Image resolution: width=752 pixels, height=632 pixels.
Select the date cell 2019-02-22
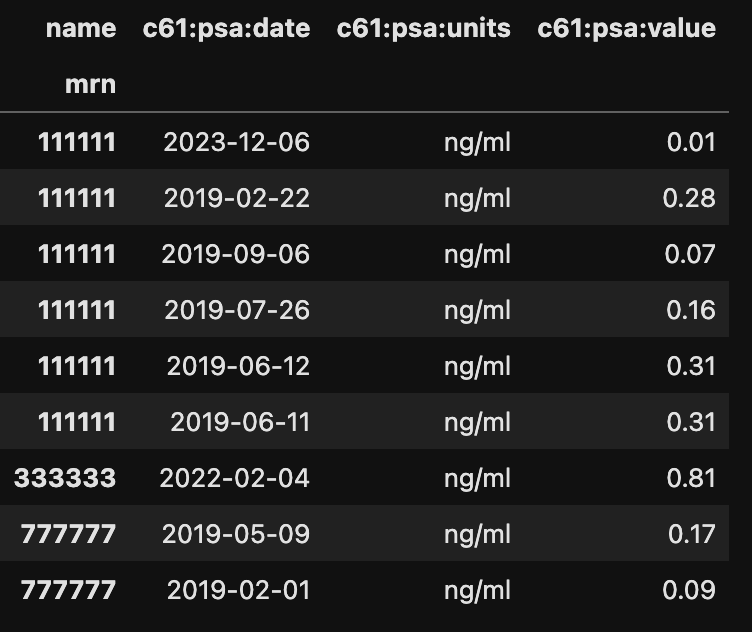click(237, 198)
